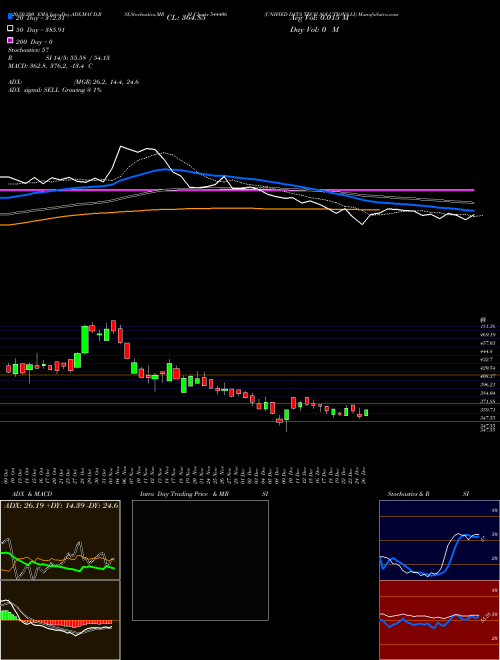500x660 pixels.
Task: Click the '26 Dec' date axis label
Action: [364, 476]
